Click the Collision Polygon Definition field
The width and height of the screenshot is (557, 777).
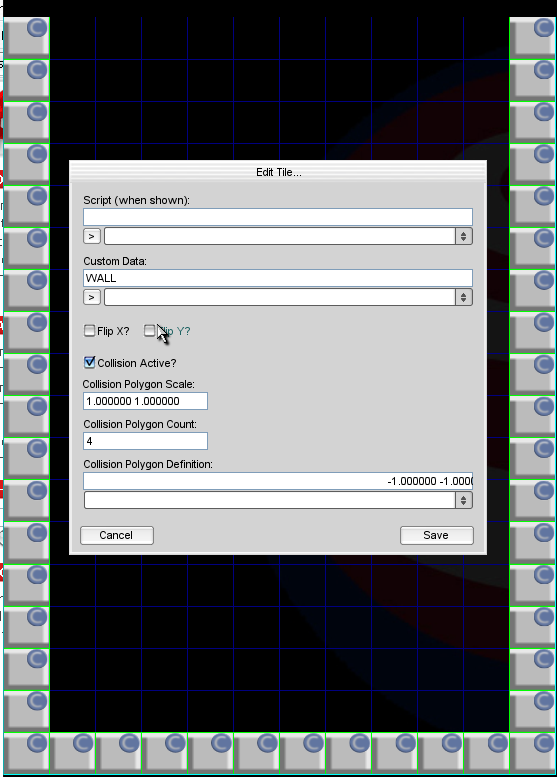(x=278, y=481)
